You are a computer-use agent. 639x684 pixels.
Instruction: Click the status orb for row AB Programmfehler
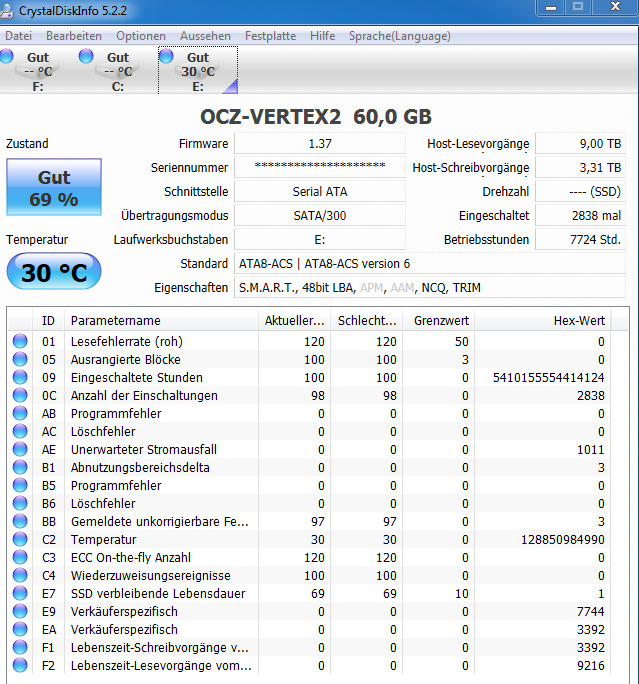pyautogui.click(x=20, y=413)
